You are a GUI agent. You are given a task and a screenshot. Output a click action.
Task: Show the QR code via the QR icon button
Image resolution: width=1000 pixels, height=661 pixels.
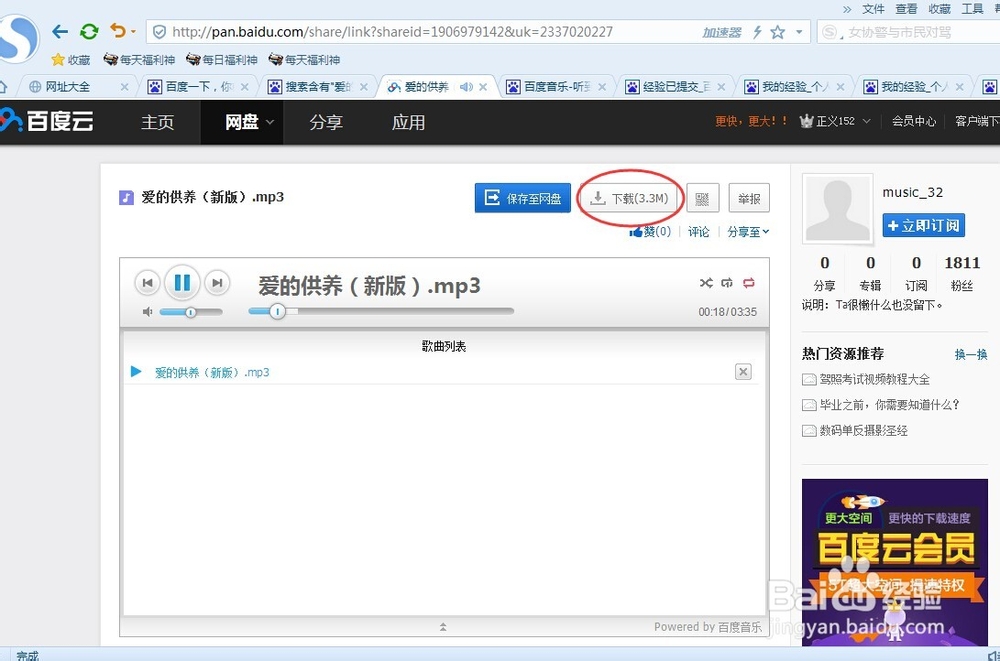click(x=703, y=198)
